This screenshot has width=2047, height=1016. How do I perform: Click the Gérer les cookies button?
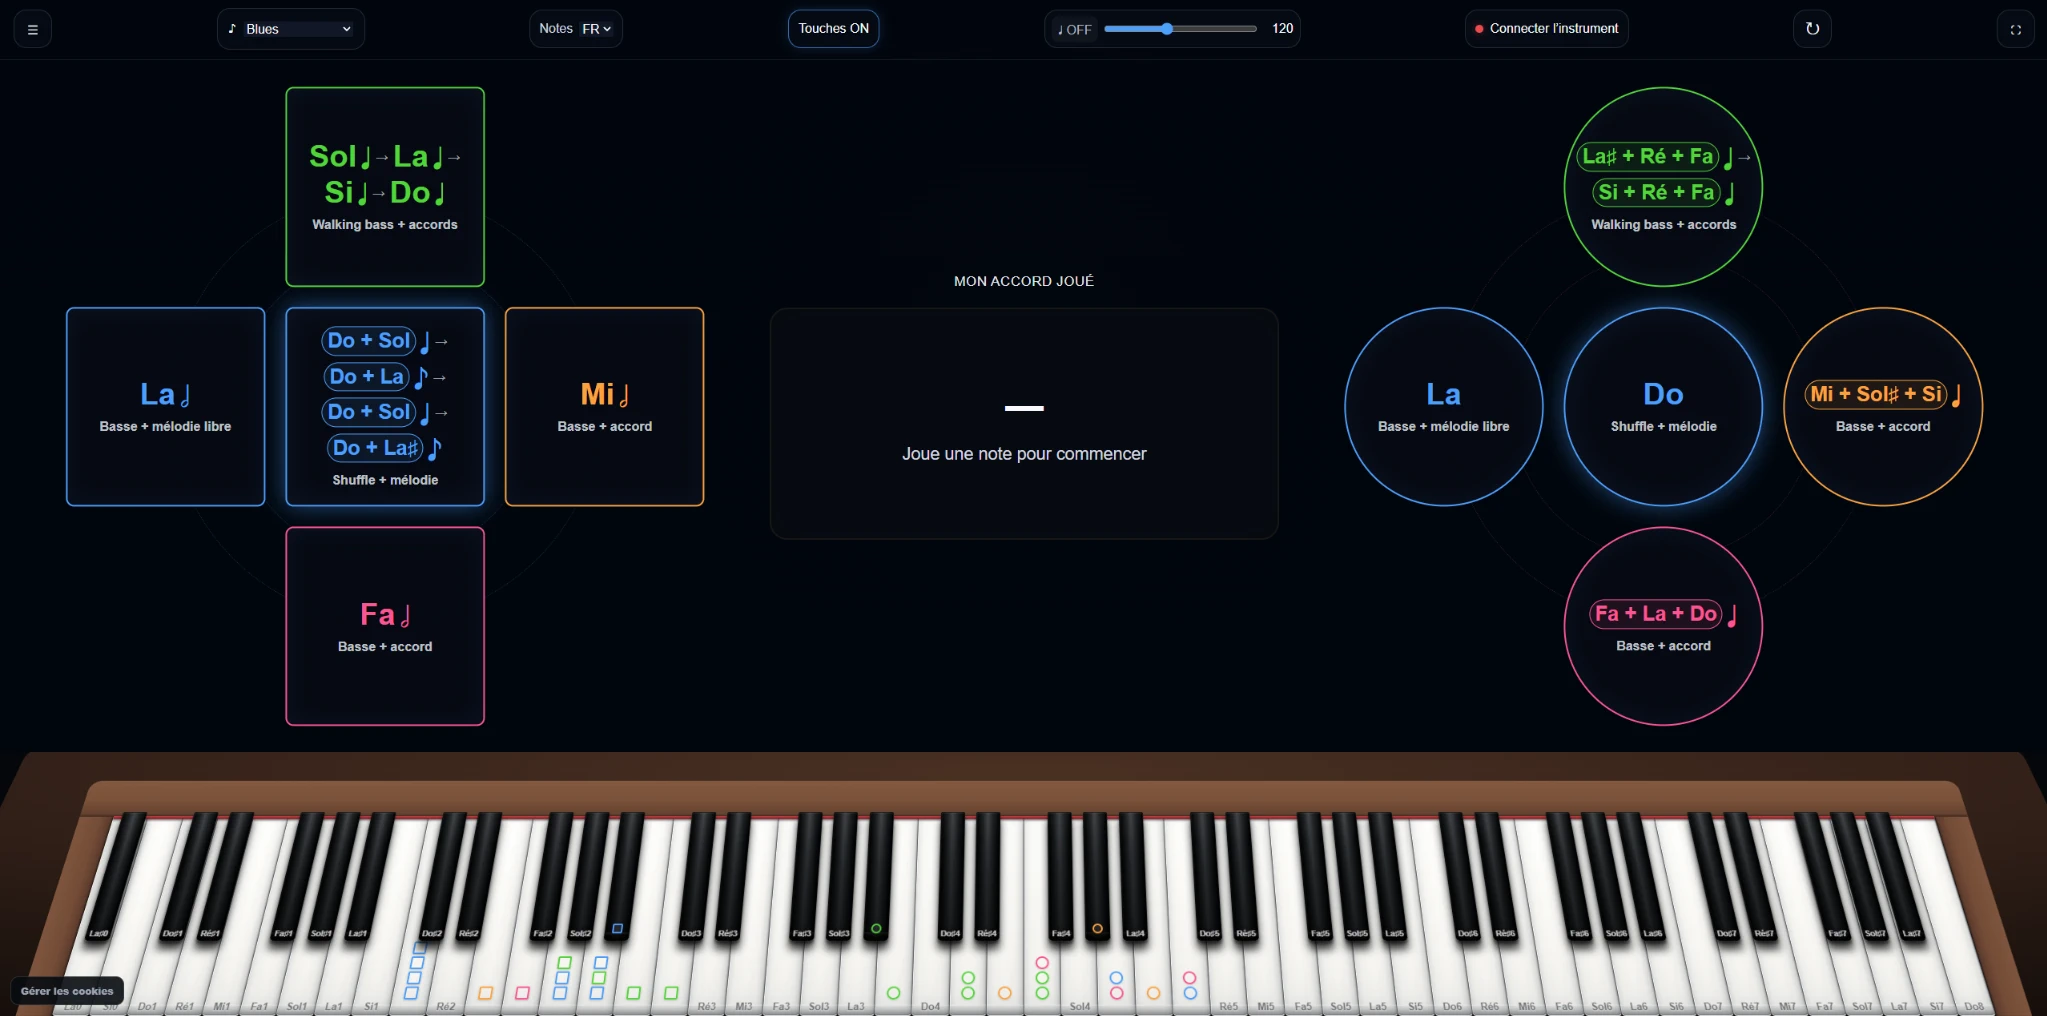[67, 991]
